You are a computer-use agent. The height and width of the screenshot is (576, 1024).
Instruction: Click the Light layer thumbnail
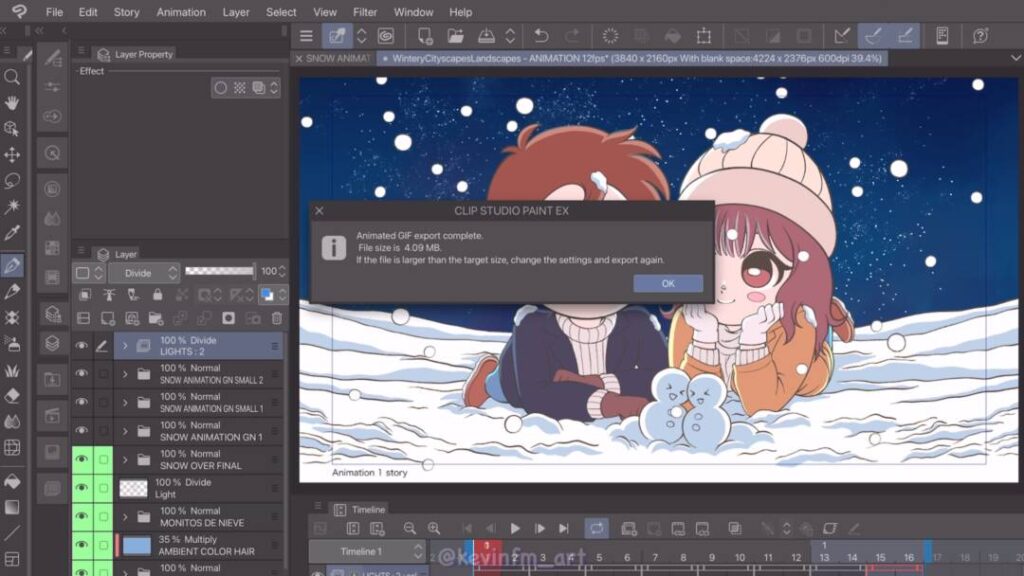pyautogui.click(x=133, y=488)
